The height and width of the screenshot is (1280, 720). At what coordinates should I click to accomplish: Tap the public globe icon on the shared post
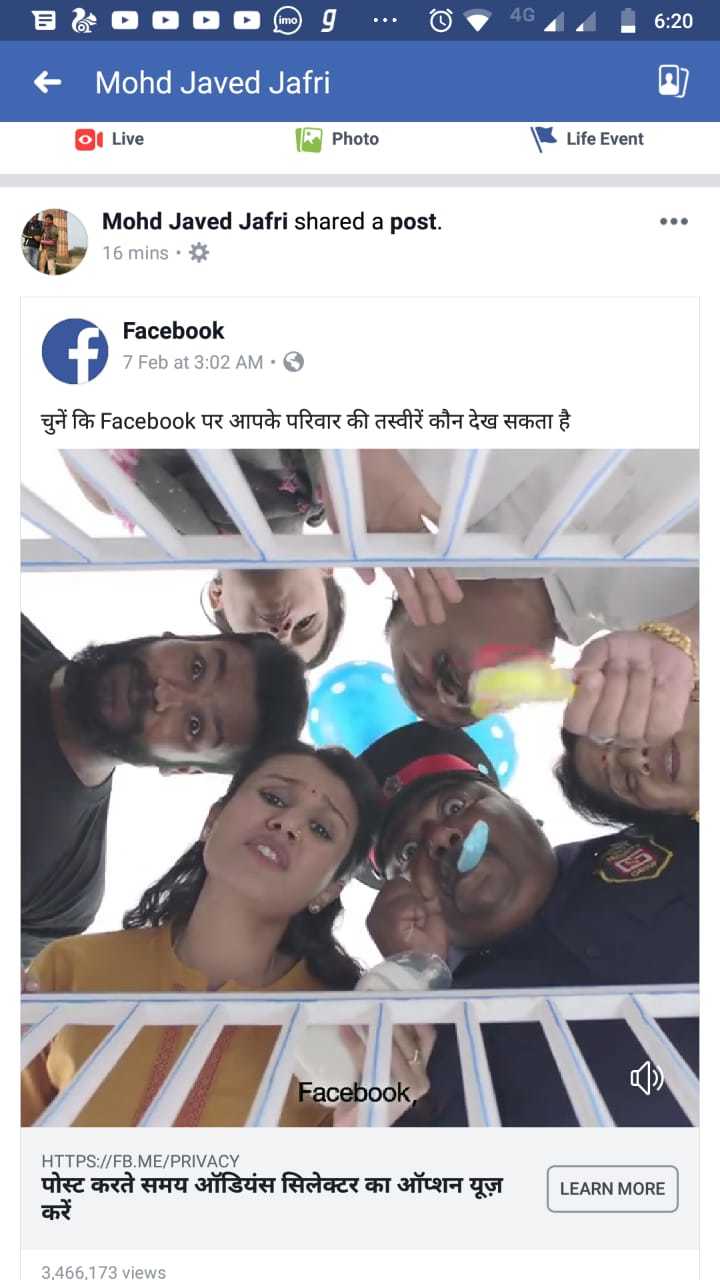click(x=293, y=362)
